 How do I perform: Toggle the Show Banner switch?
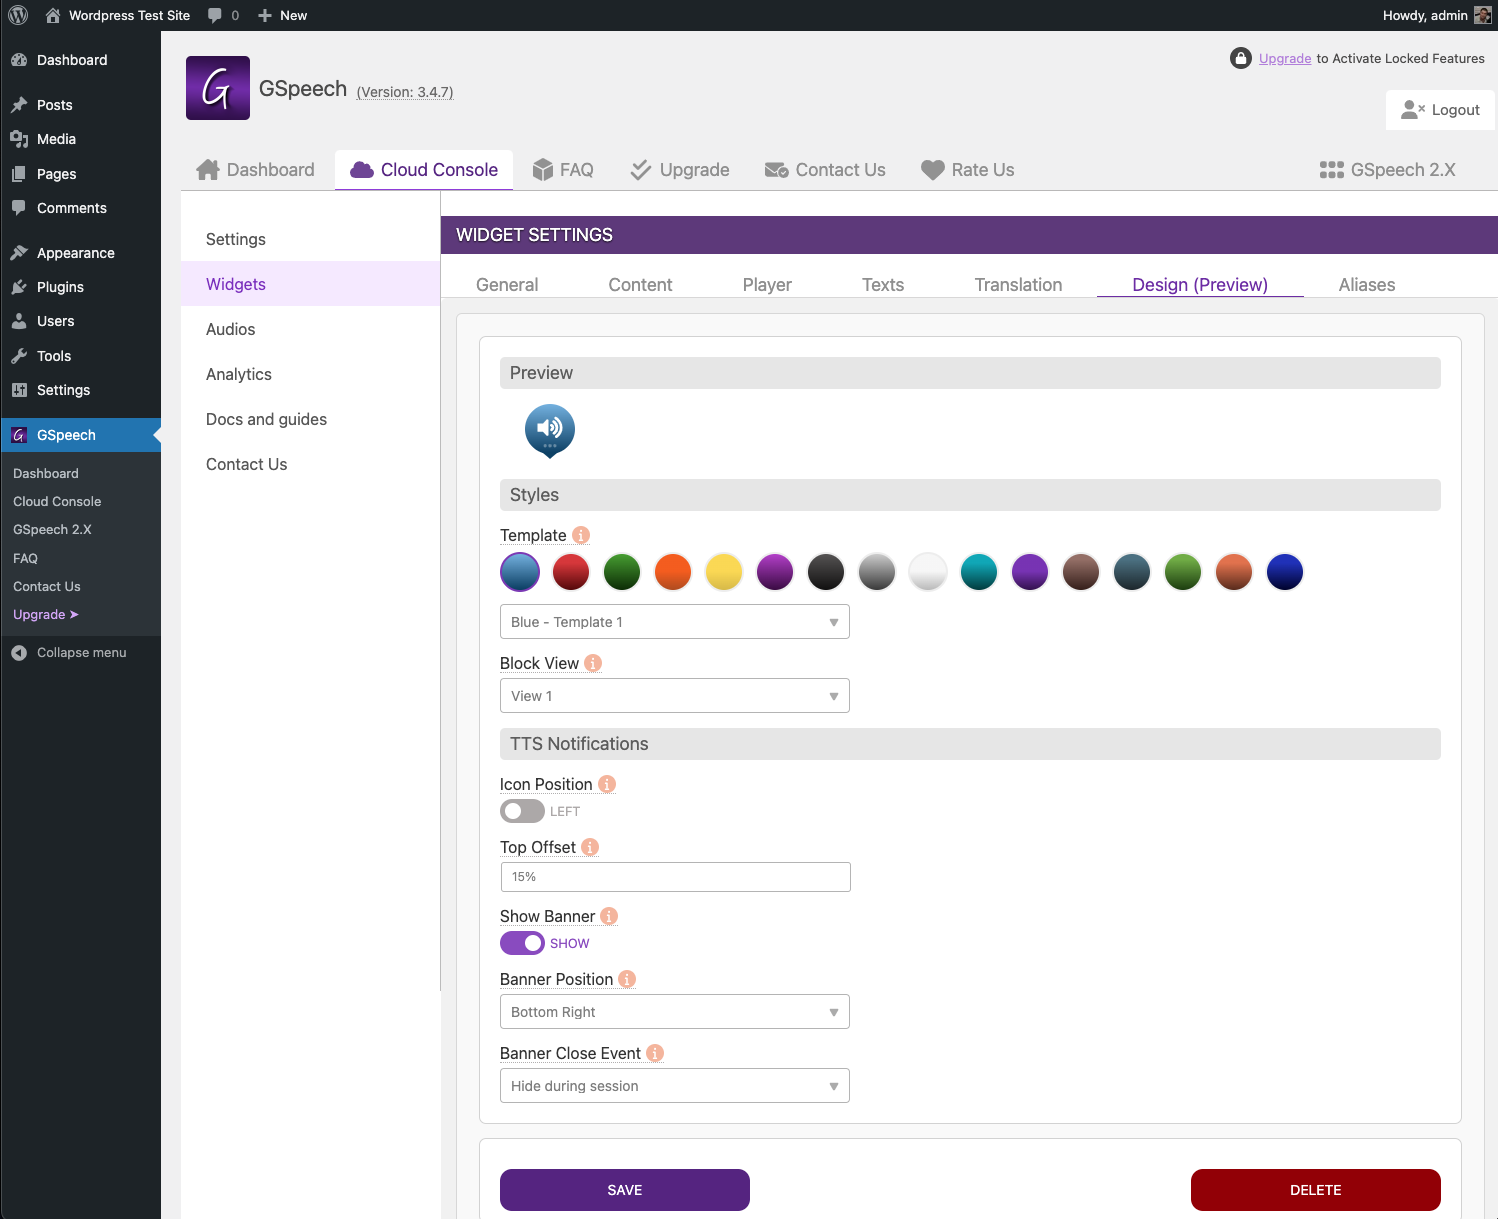tap(522, 943)
